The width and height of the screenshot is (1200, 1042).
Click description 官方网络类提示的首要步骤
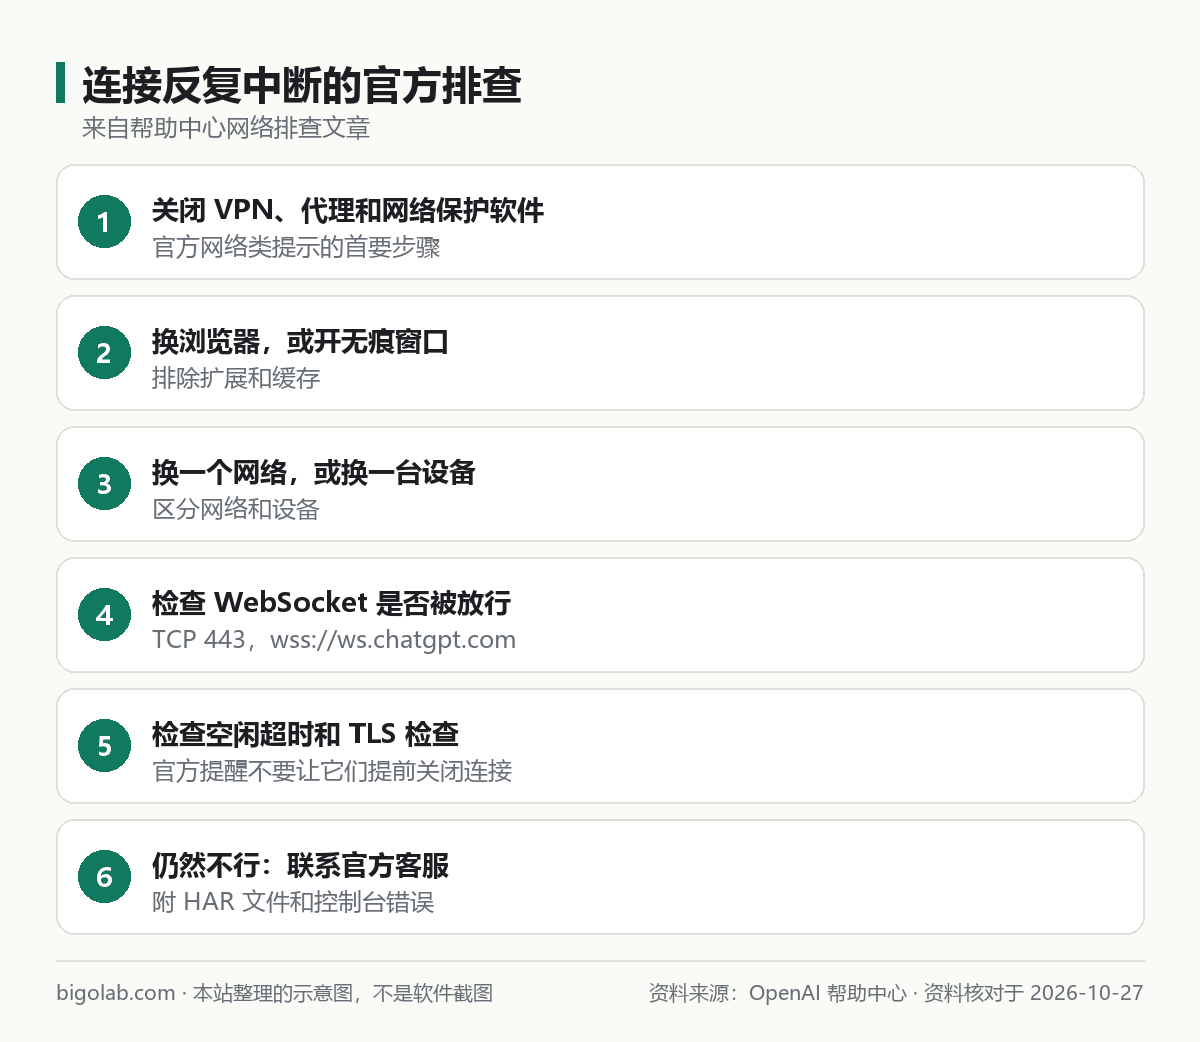tap(296, 247)
